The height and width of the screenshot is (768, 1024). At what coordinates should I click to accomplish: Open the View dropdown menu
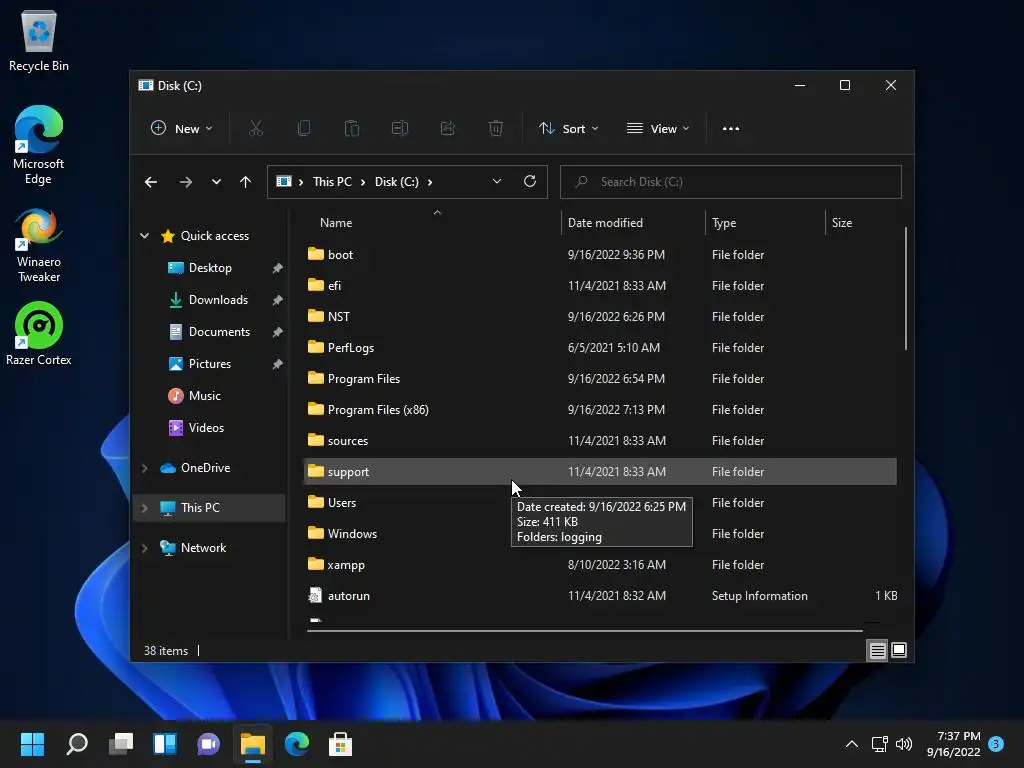tap(658, 129)
